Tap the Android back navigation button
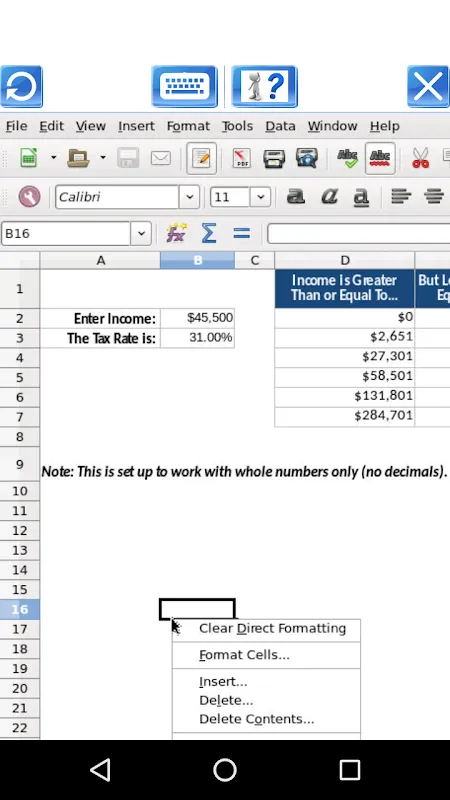Image resolution: width=450 pixels, height=800 pixels. point(100,769)
